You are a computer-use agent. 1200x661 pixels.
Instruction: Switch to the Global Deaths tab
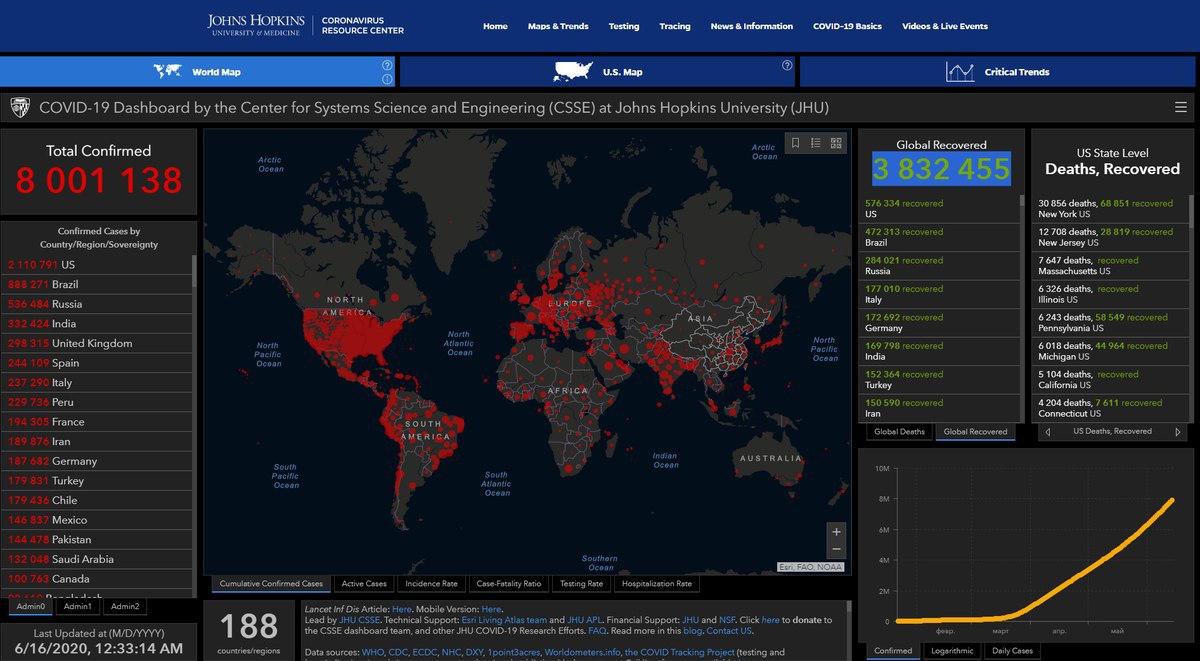tap(899, 432)
